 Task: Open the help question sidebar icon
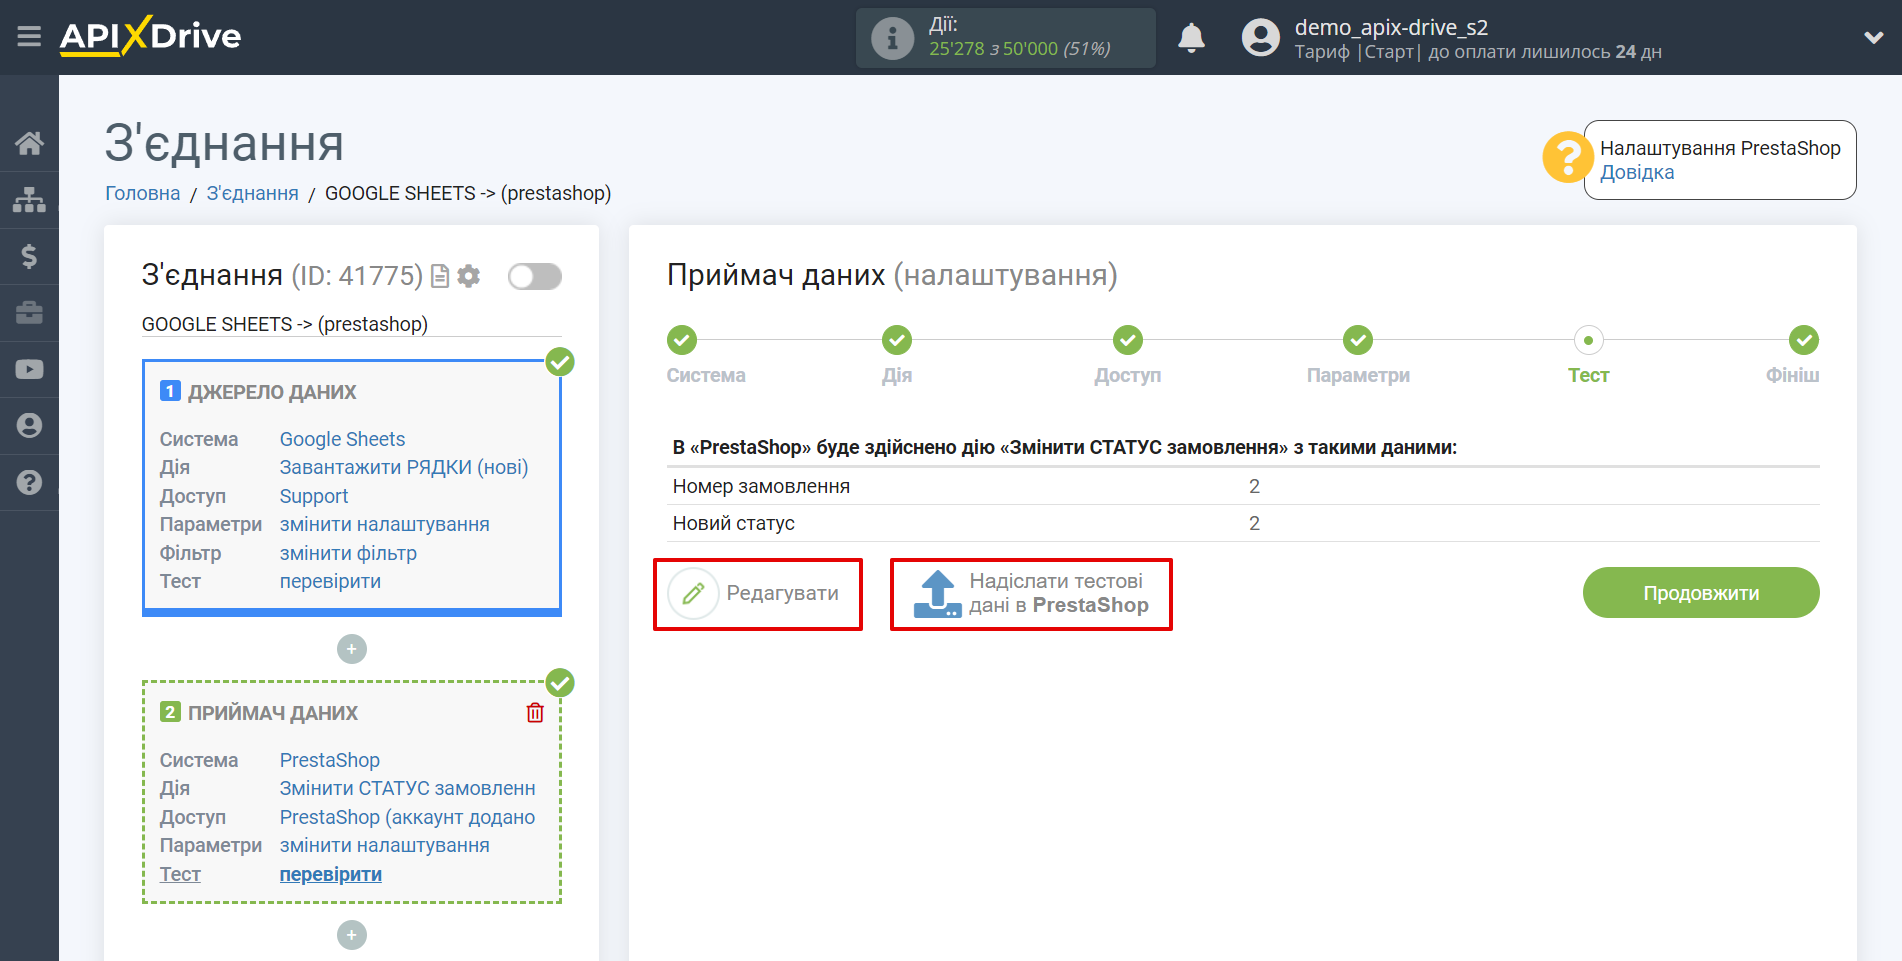tap(29, 482)
